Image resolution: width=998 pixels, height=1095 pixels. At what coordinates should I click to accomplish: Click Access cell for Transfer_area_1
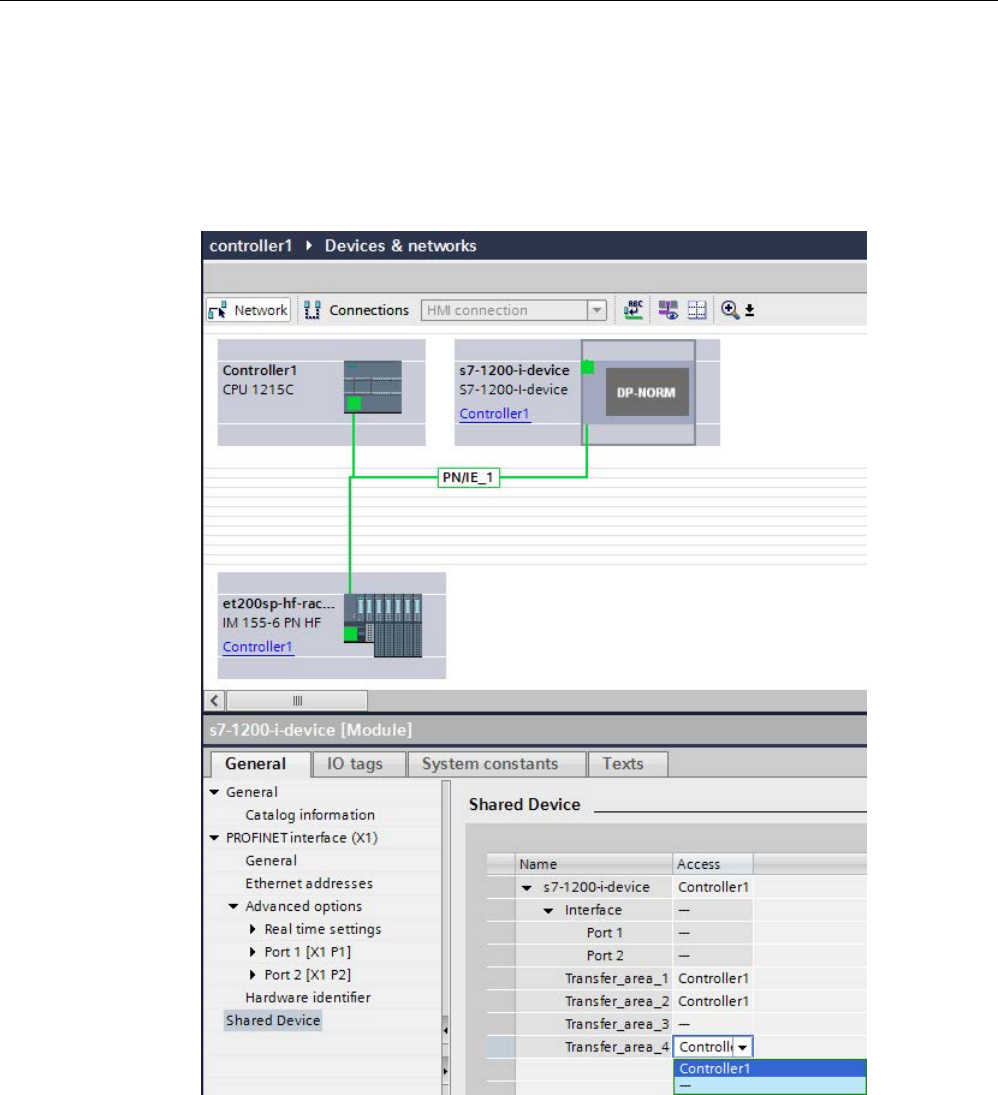click(x=713, y=978)
